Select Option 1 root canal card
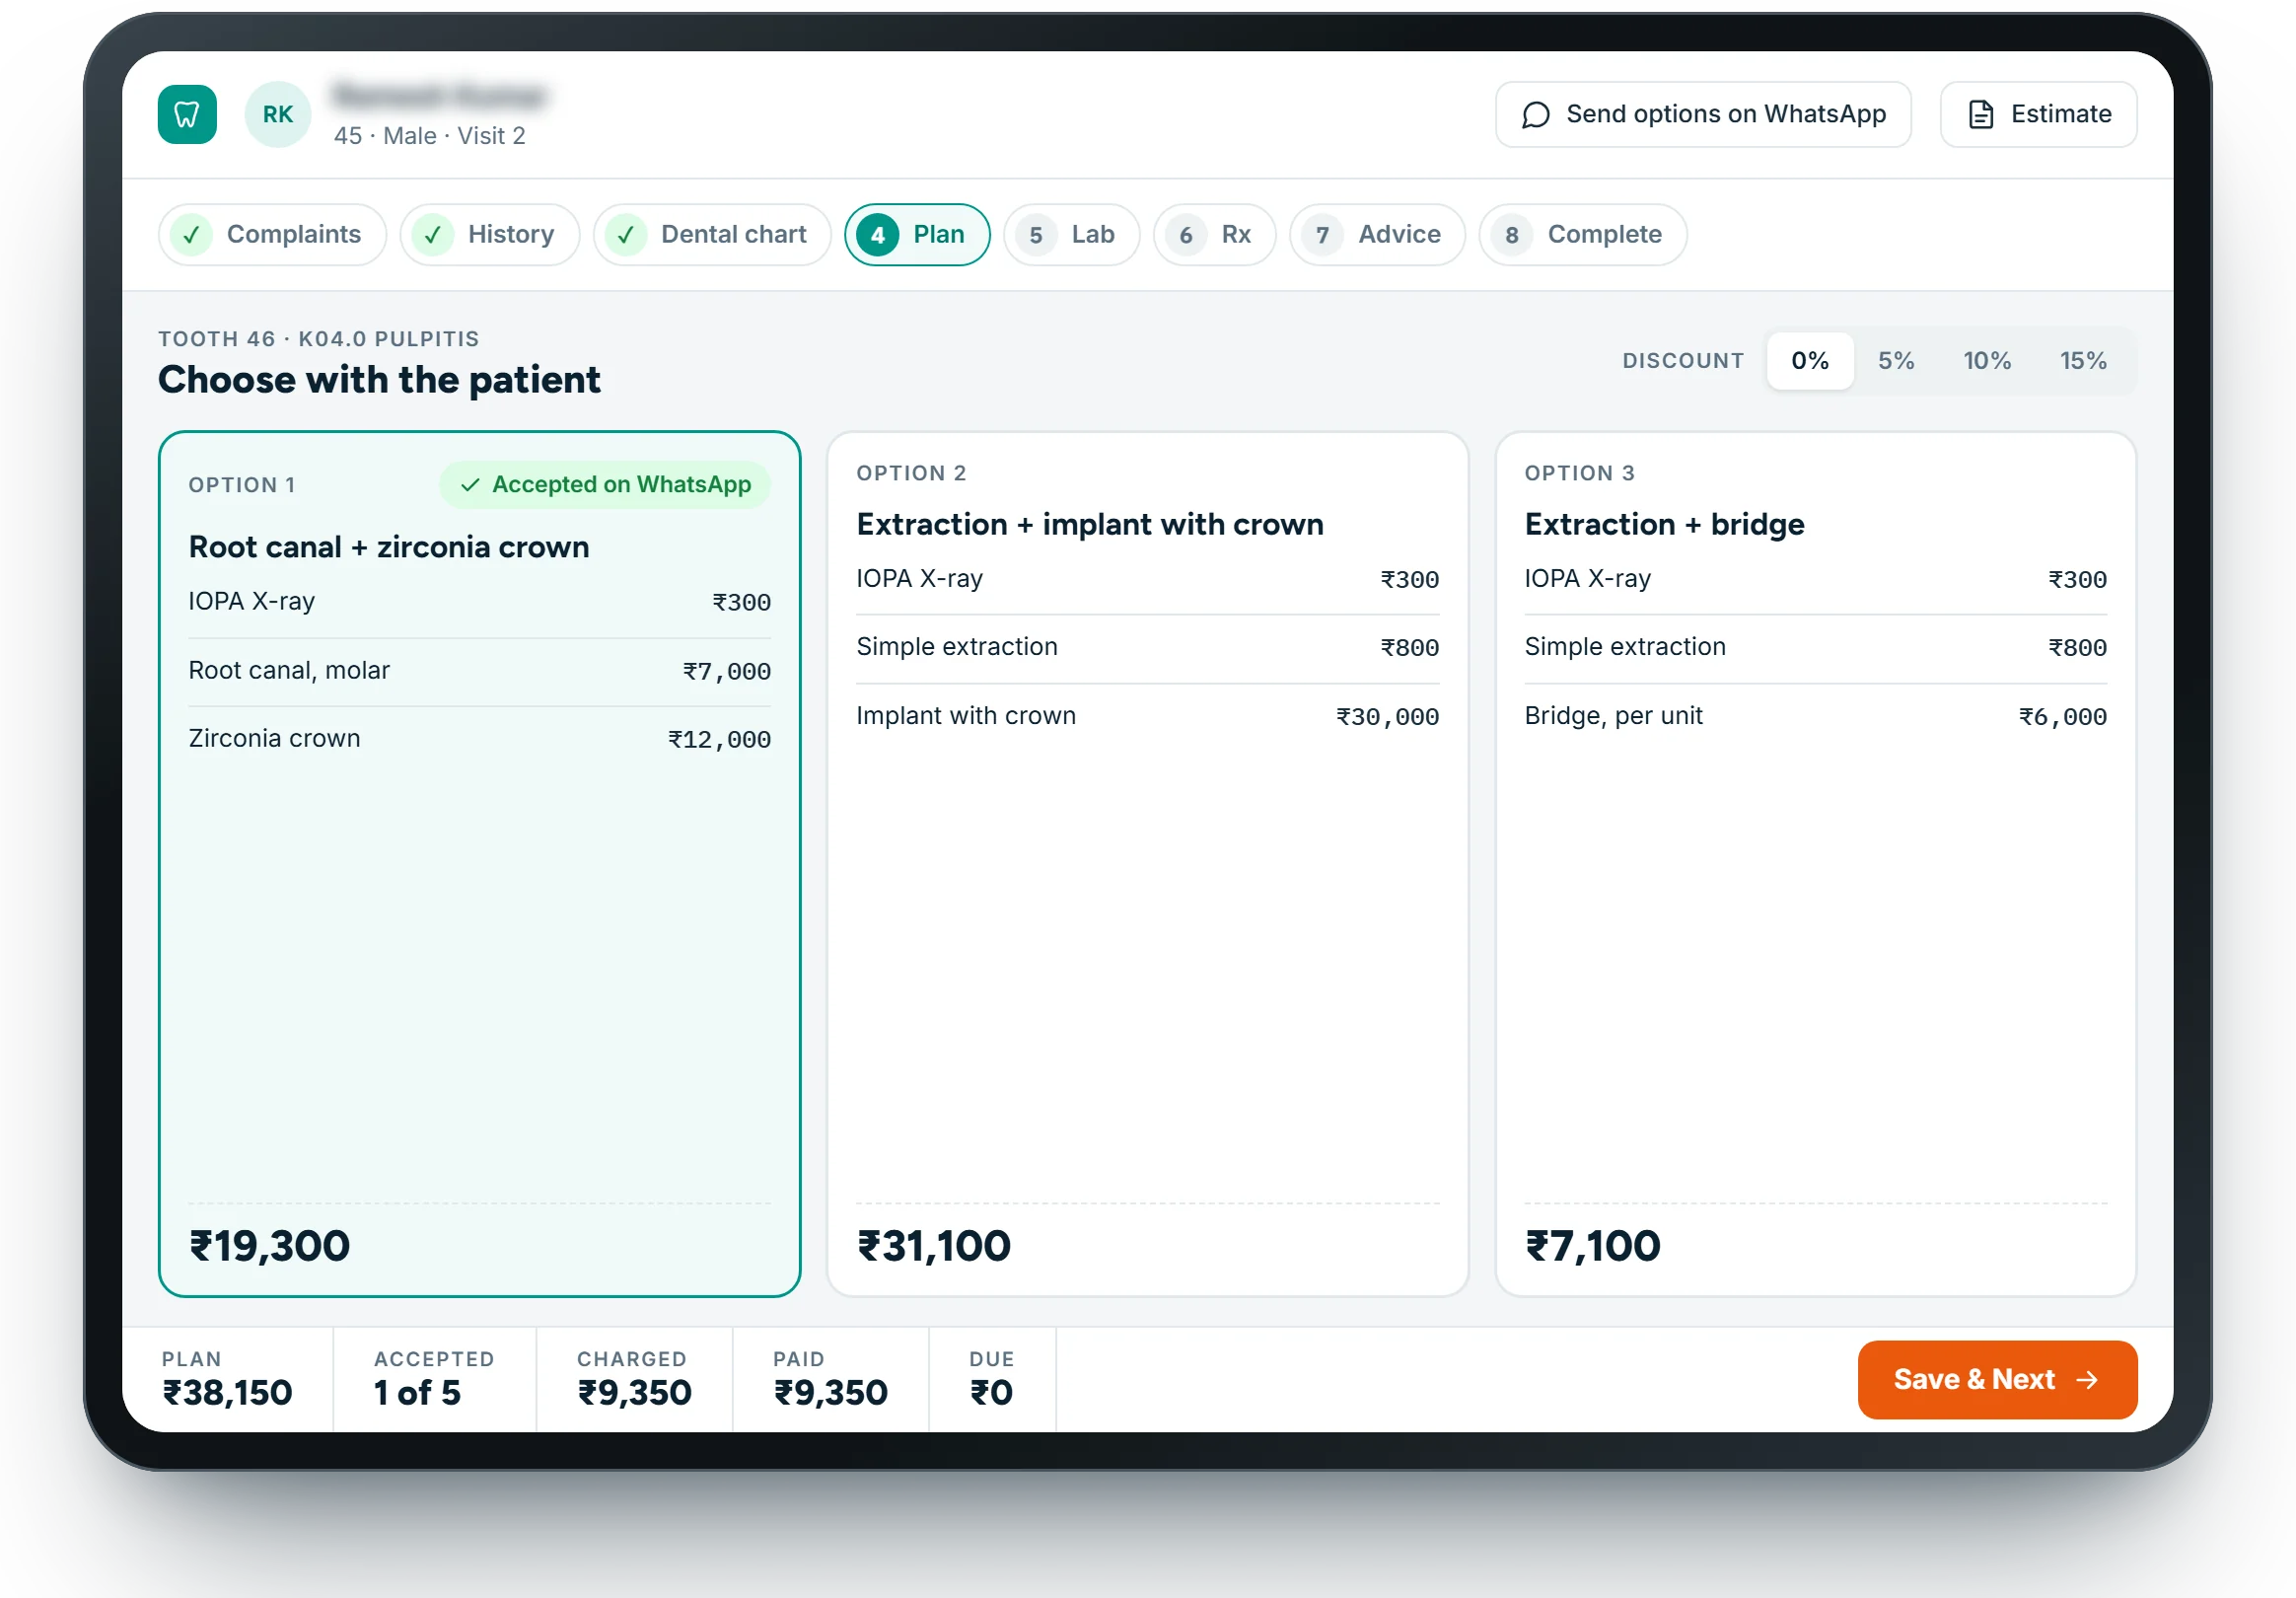This screenshot has width=2296, height=1598. click(479, 864)
